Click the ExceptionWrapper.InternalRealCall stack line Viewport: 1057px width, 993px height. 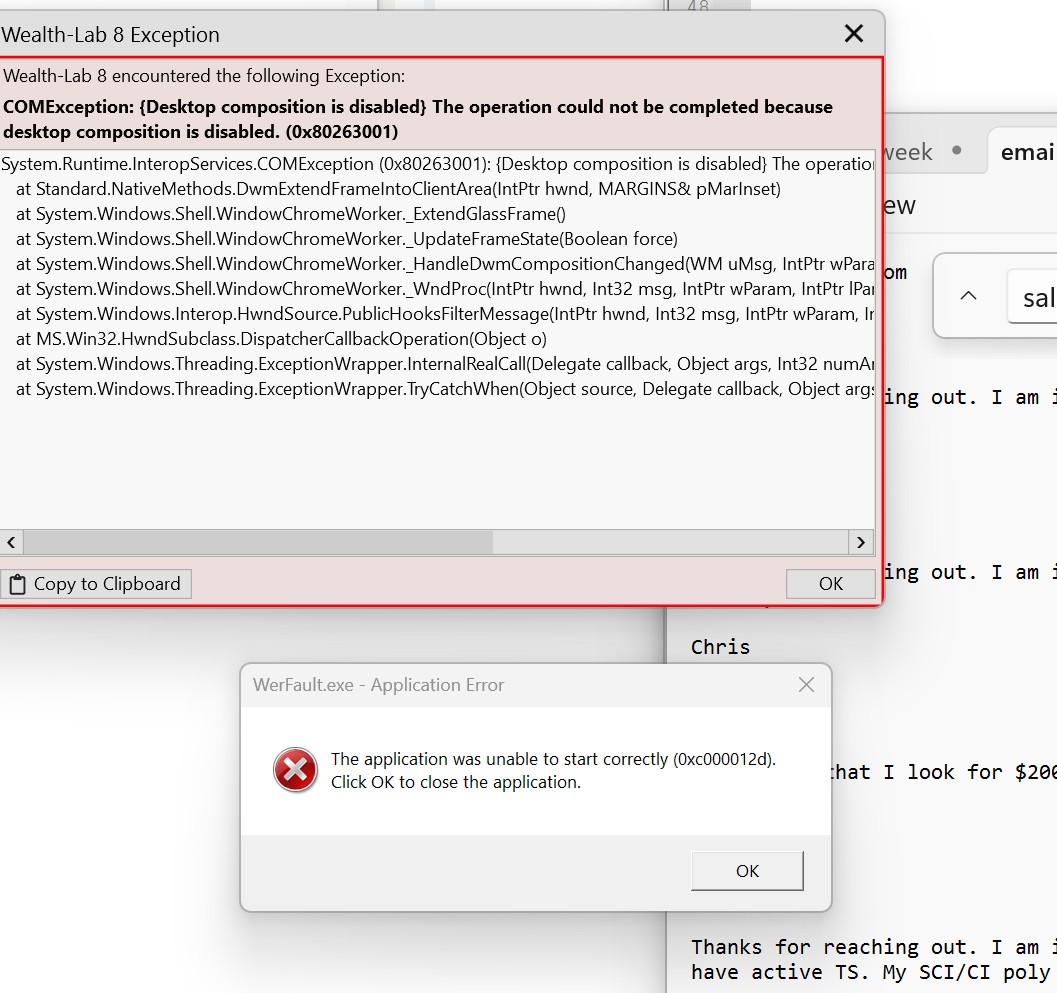coord(444,363)
